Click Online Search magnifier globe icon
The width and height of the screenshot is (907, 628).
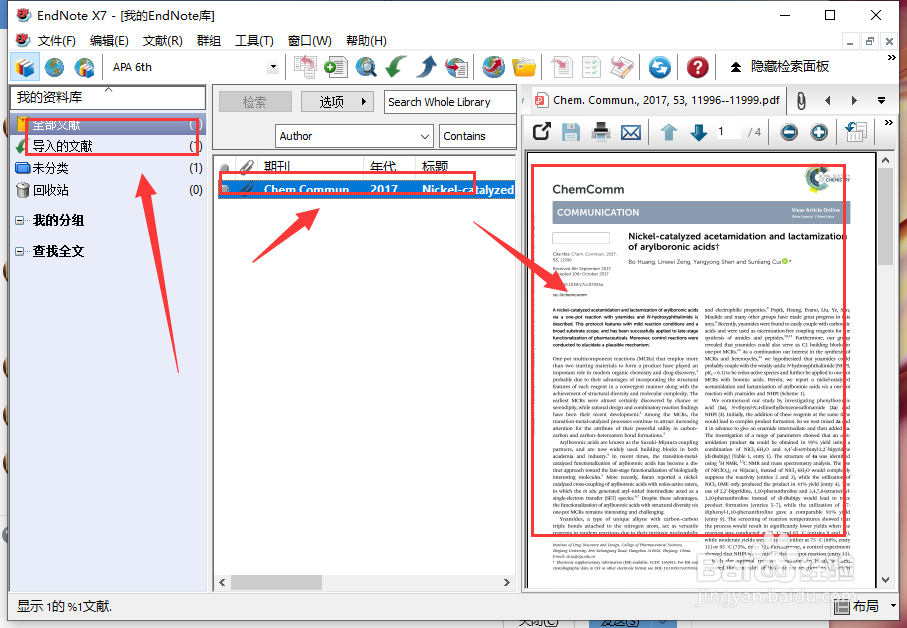pos(366,67)
